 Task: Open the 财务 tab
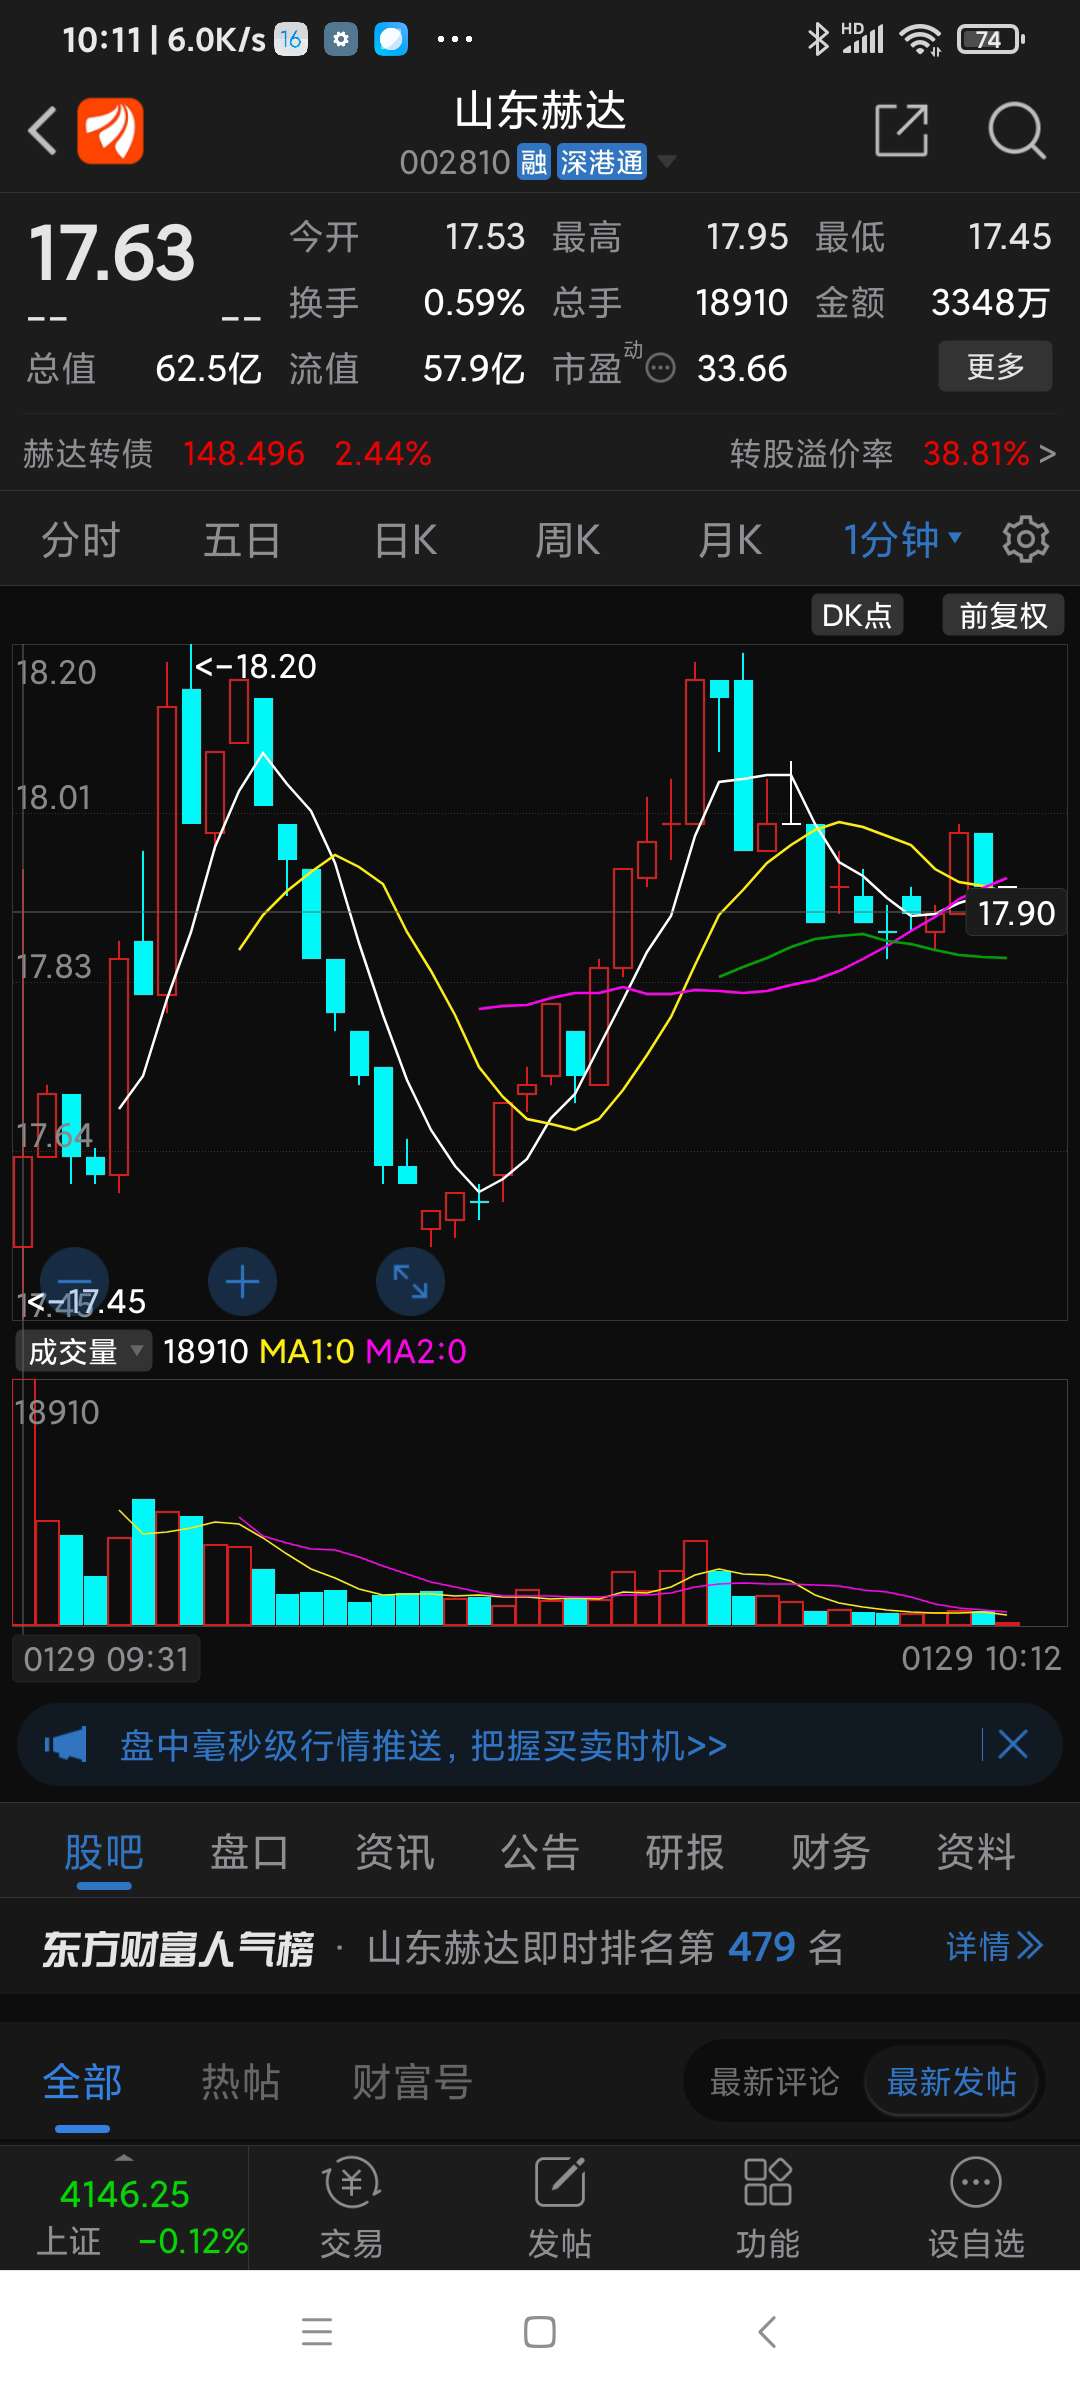[x=830, y=1852]
